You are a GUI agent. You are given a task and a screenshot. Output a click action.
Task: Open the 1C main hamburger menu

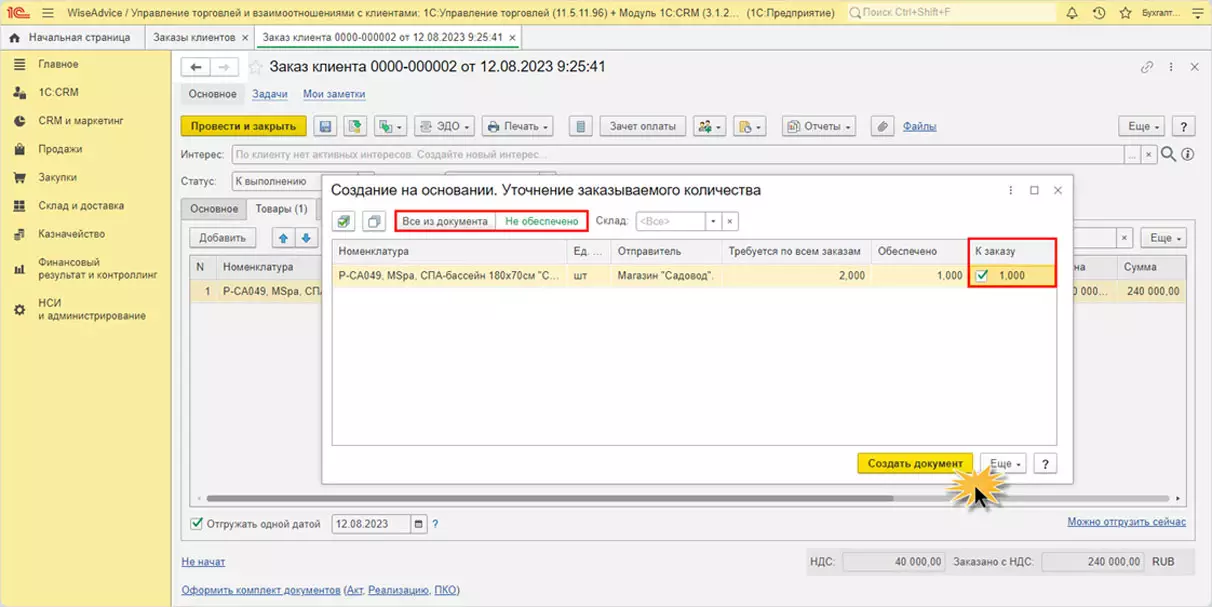point(47,13)
